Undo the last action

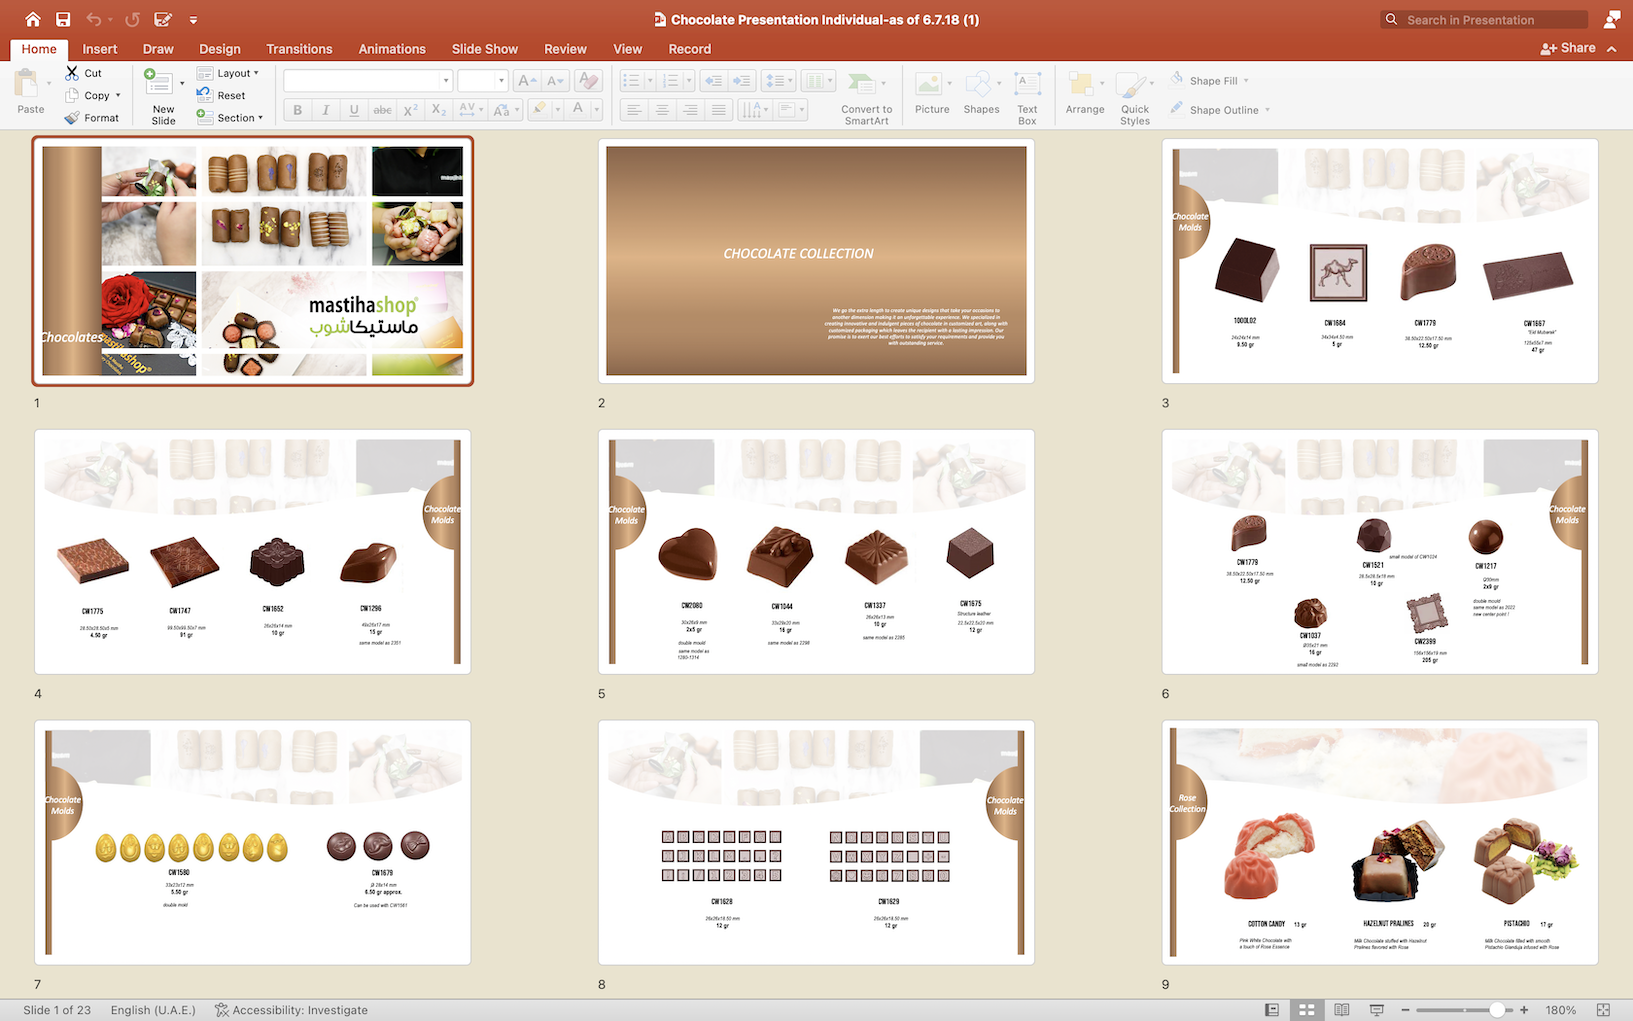pyautogui.click(x=93, y=19)
